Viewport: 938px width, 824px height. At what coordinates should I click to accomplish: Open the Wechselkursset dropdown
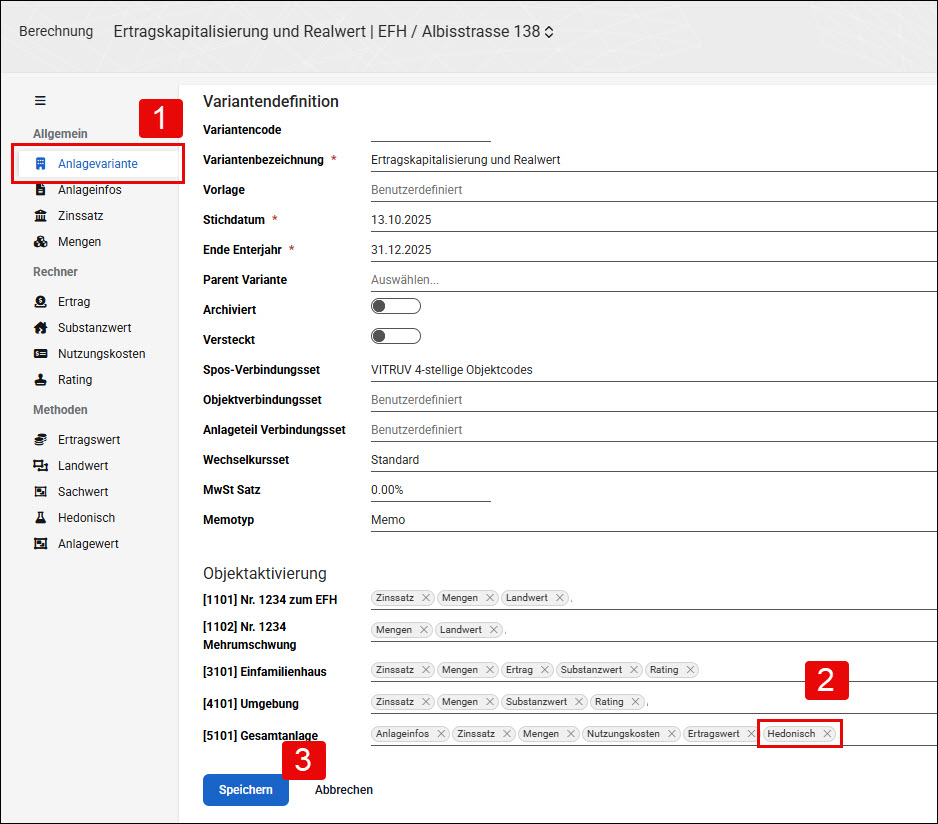[654, 460]
